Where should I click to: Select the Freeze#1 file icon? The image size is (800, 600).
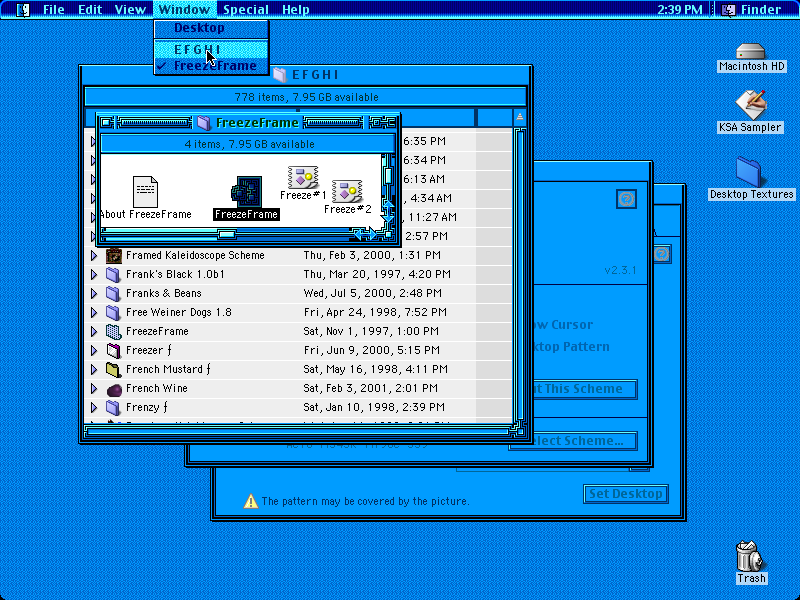point(303,177)
